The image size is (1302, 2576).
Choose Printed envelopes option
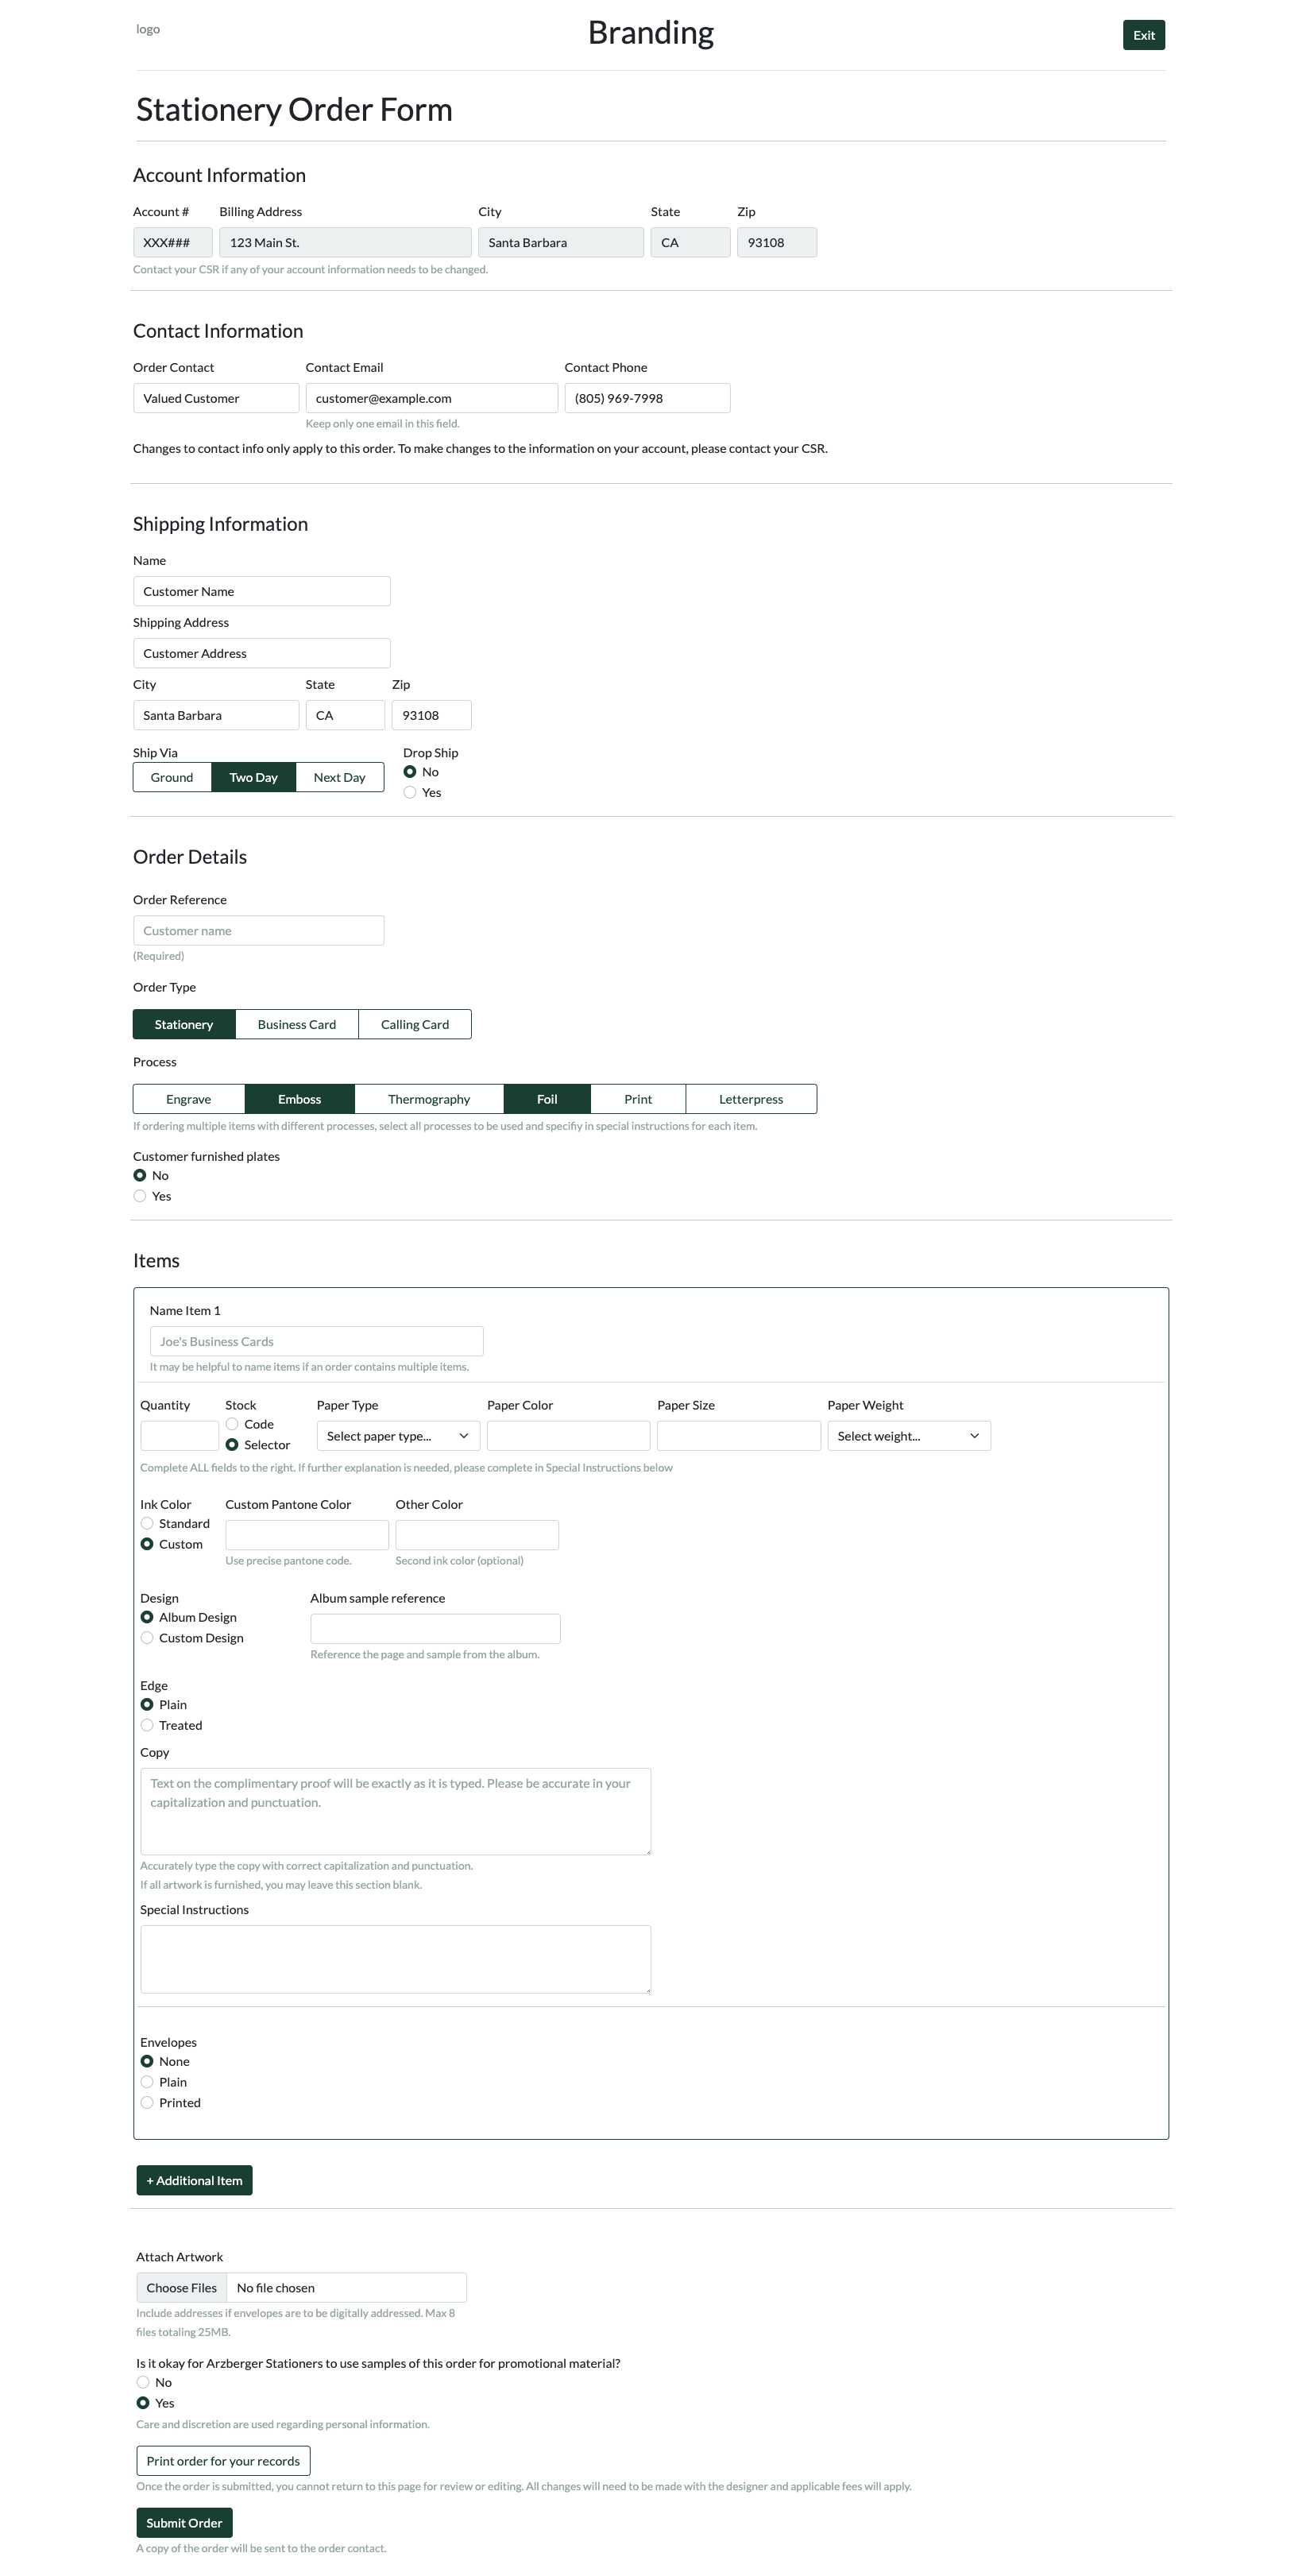pos(147,2103)
